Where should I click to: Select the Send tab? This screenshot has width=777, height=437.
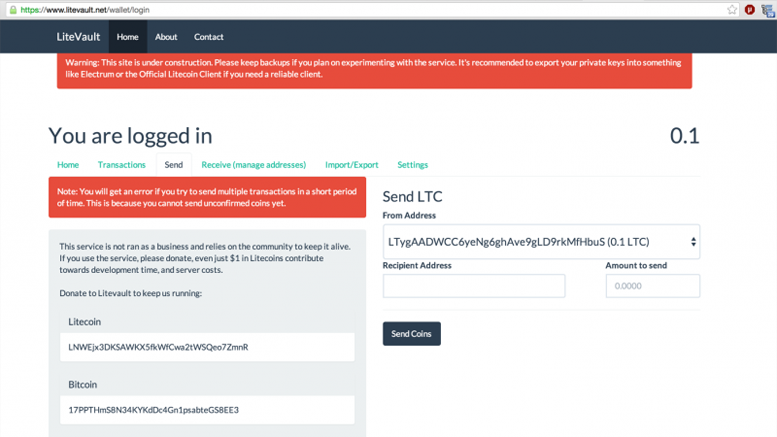(173, 164)
